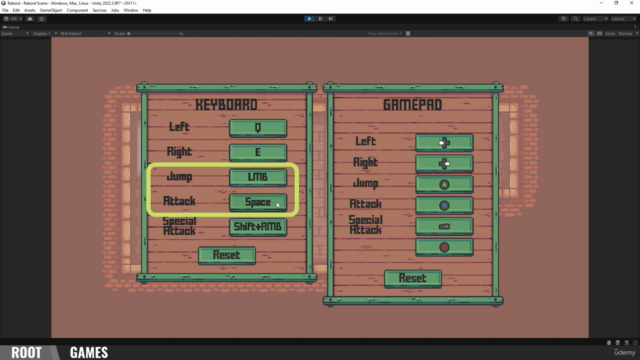Open the Help menu

coord(147,10)
